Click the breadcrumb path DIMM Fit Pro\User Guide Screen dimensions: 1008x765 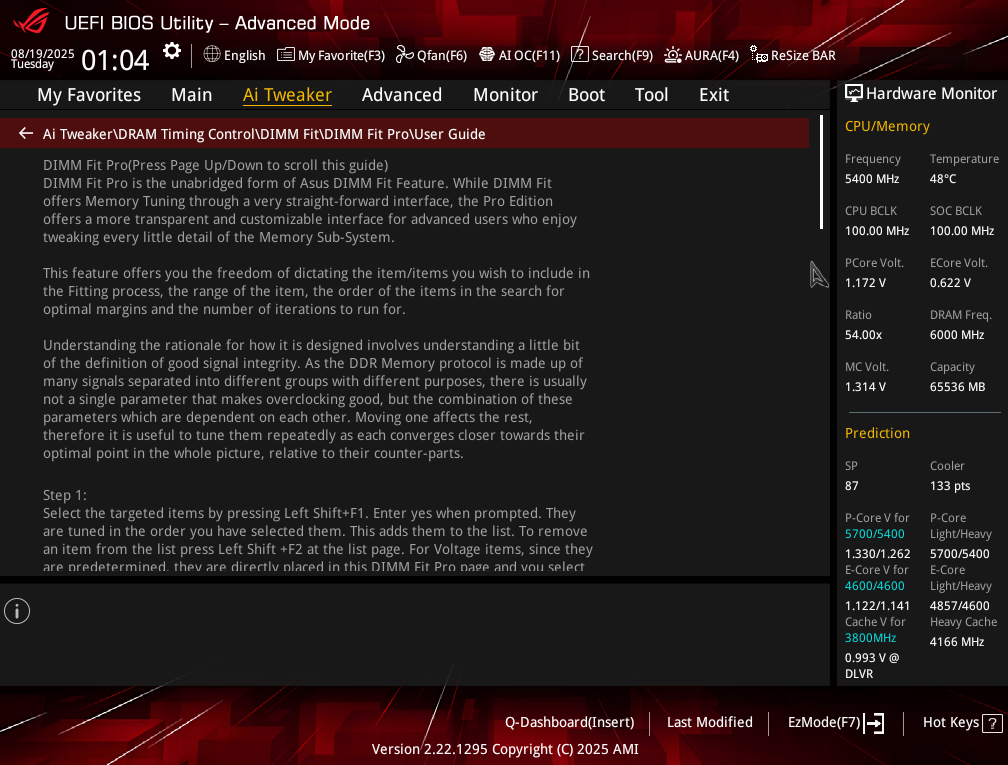click(x=404, y=134)
